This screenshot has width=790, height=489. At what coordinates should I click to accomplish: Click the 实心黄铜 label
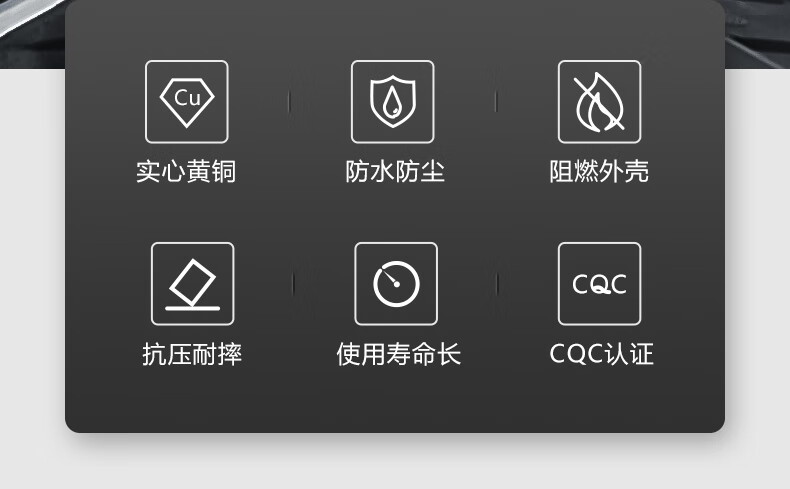(186, 171)
